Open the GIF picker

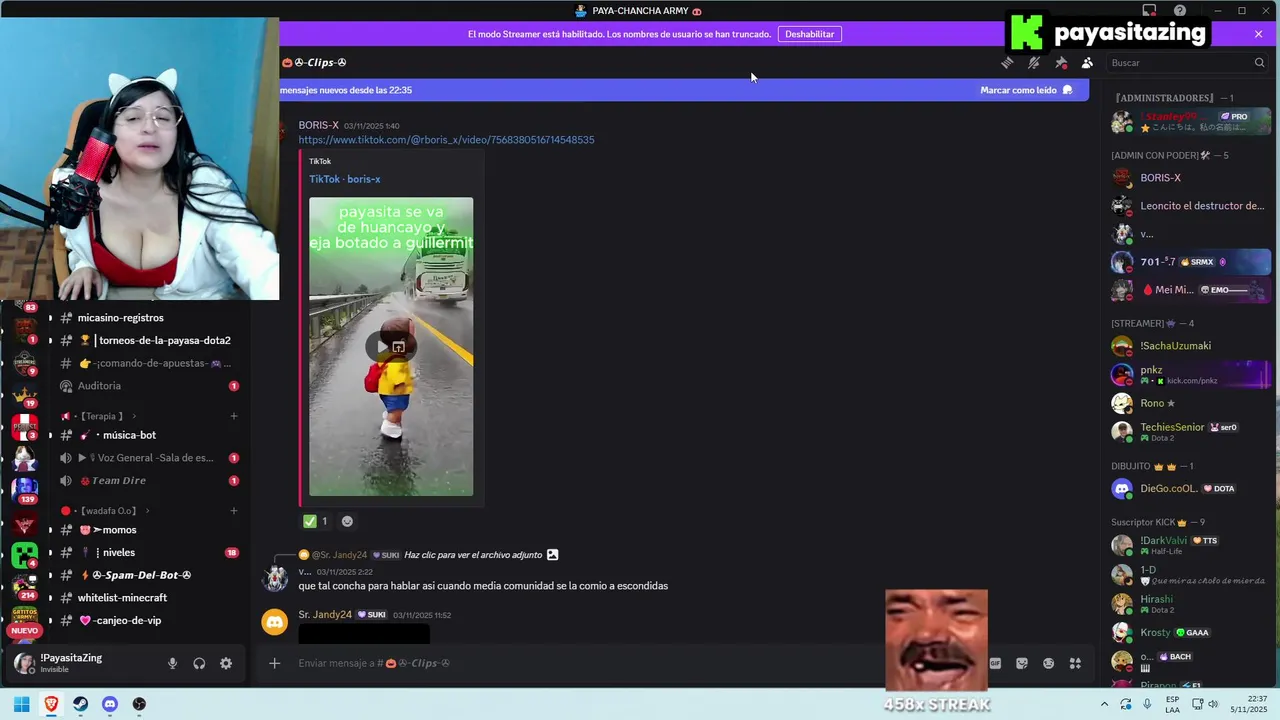click(x=995, y=663)
